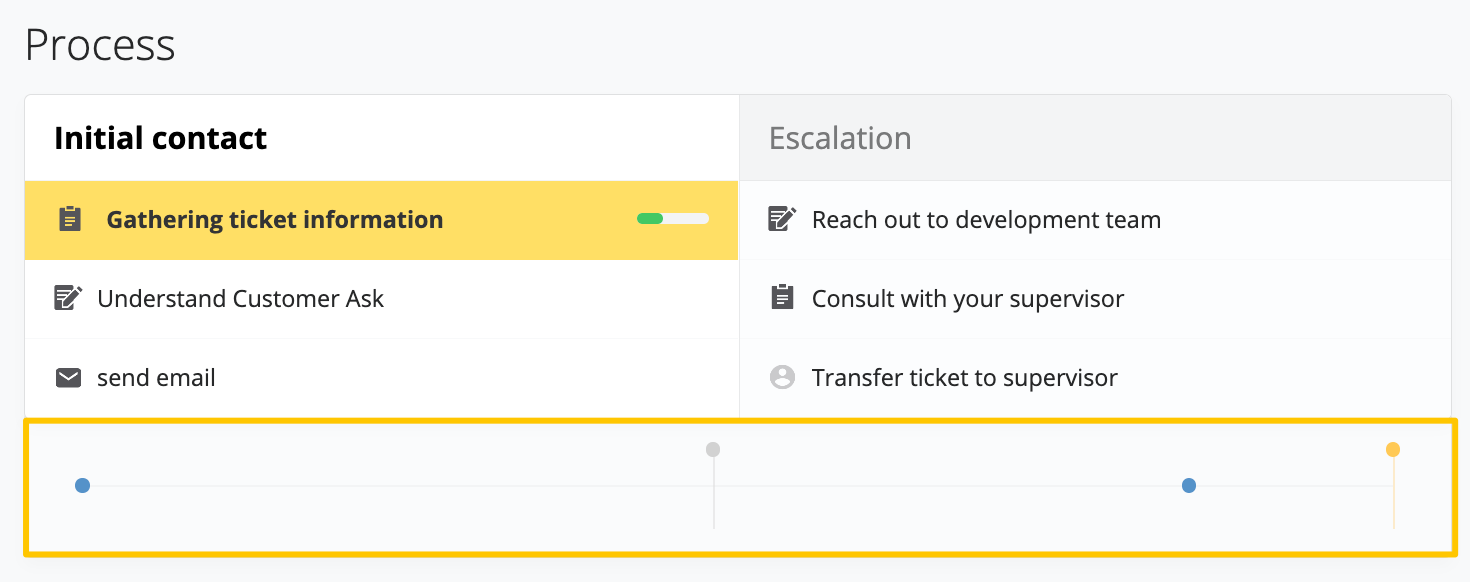Select Consult with your supervisor step
This screenshot has width=1470, height=582.
pos(1095,299)
